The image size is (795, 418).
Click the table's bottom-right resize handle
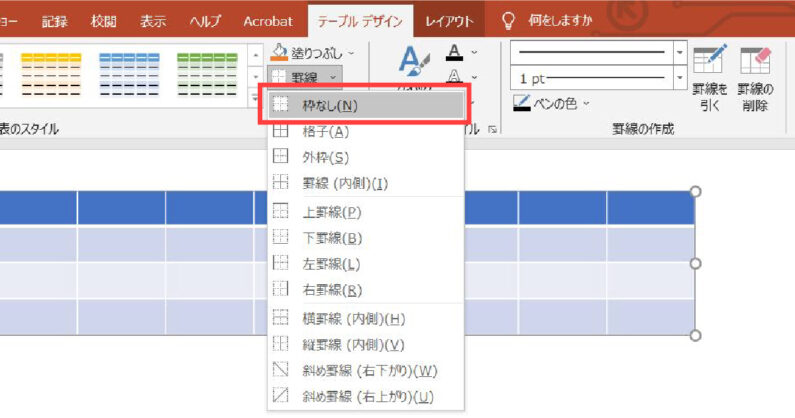click(x=696, y=335)
